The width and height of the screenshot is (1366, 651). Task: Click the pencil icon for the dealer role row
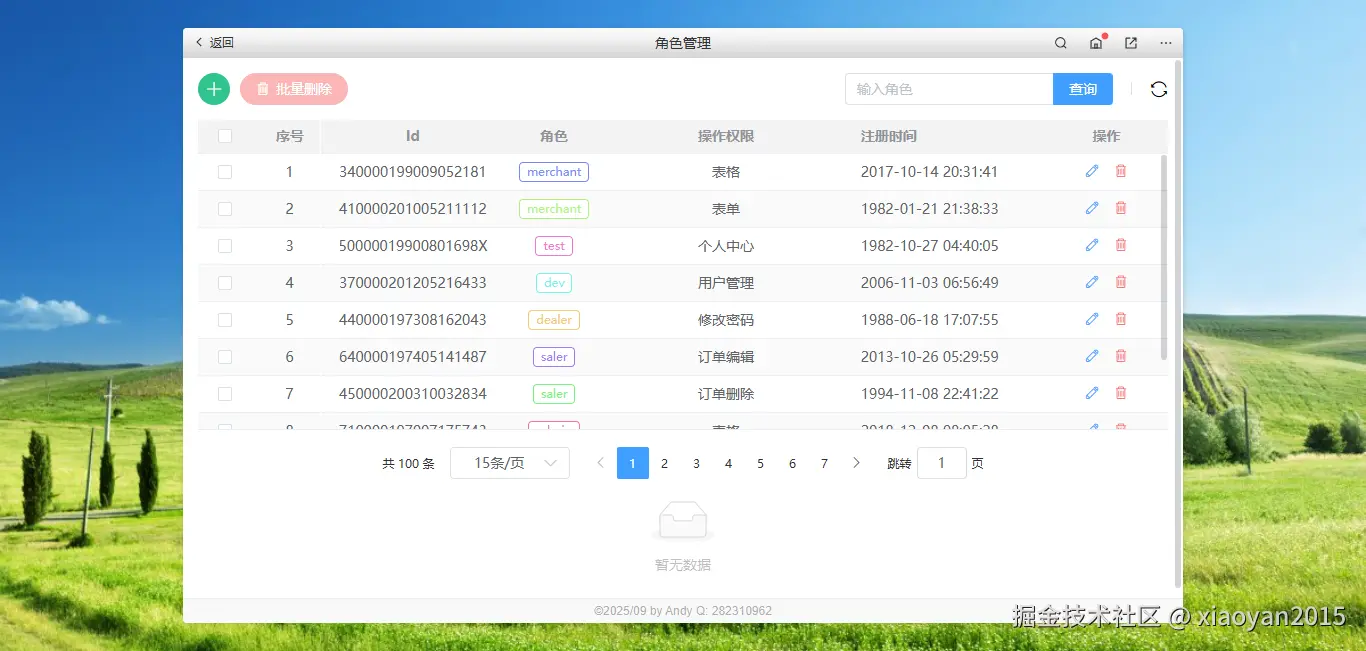1091,319
